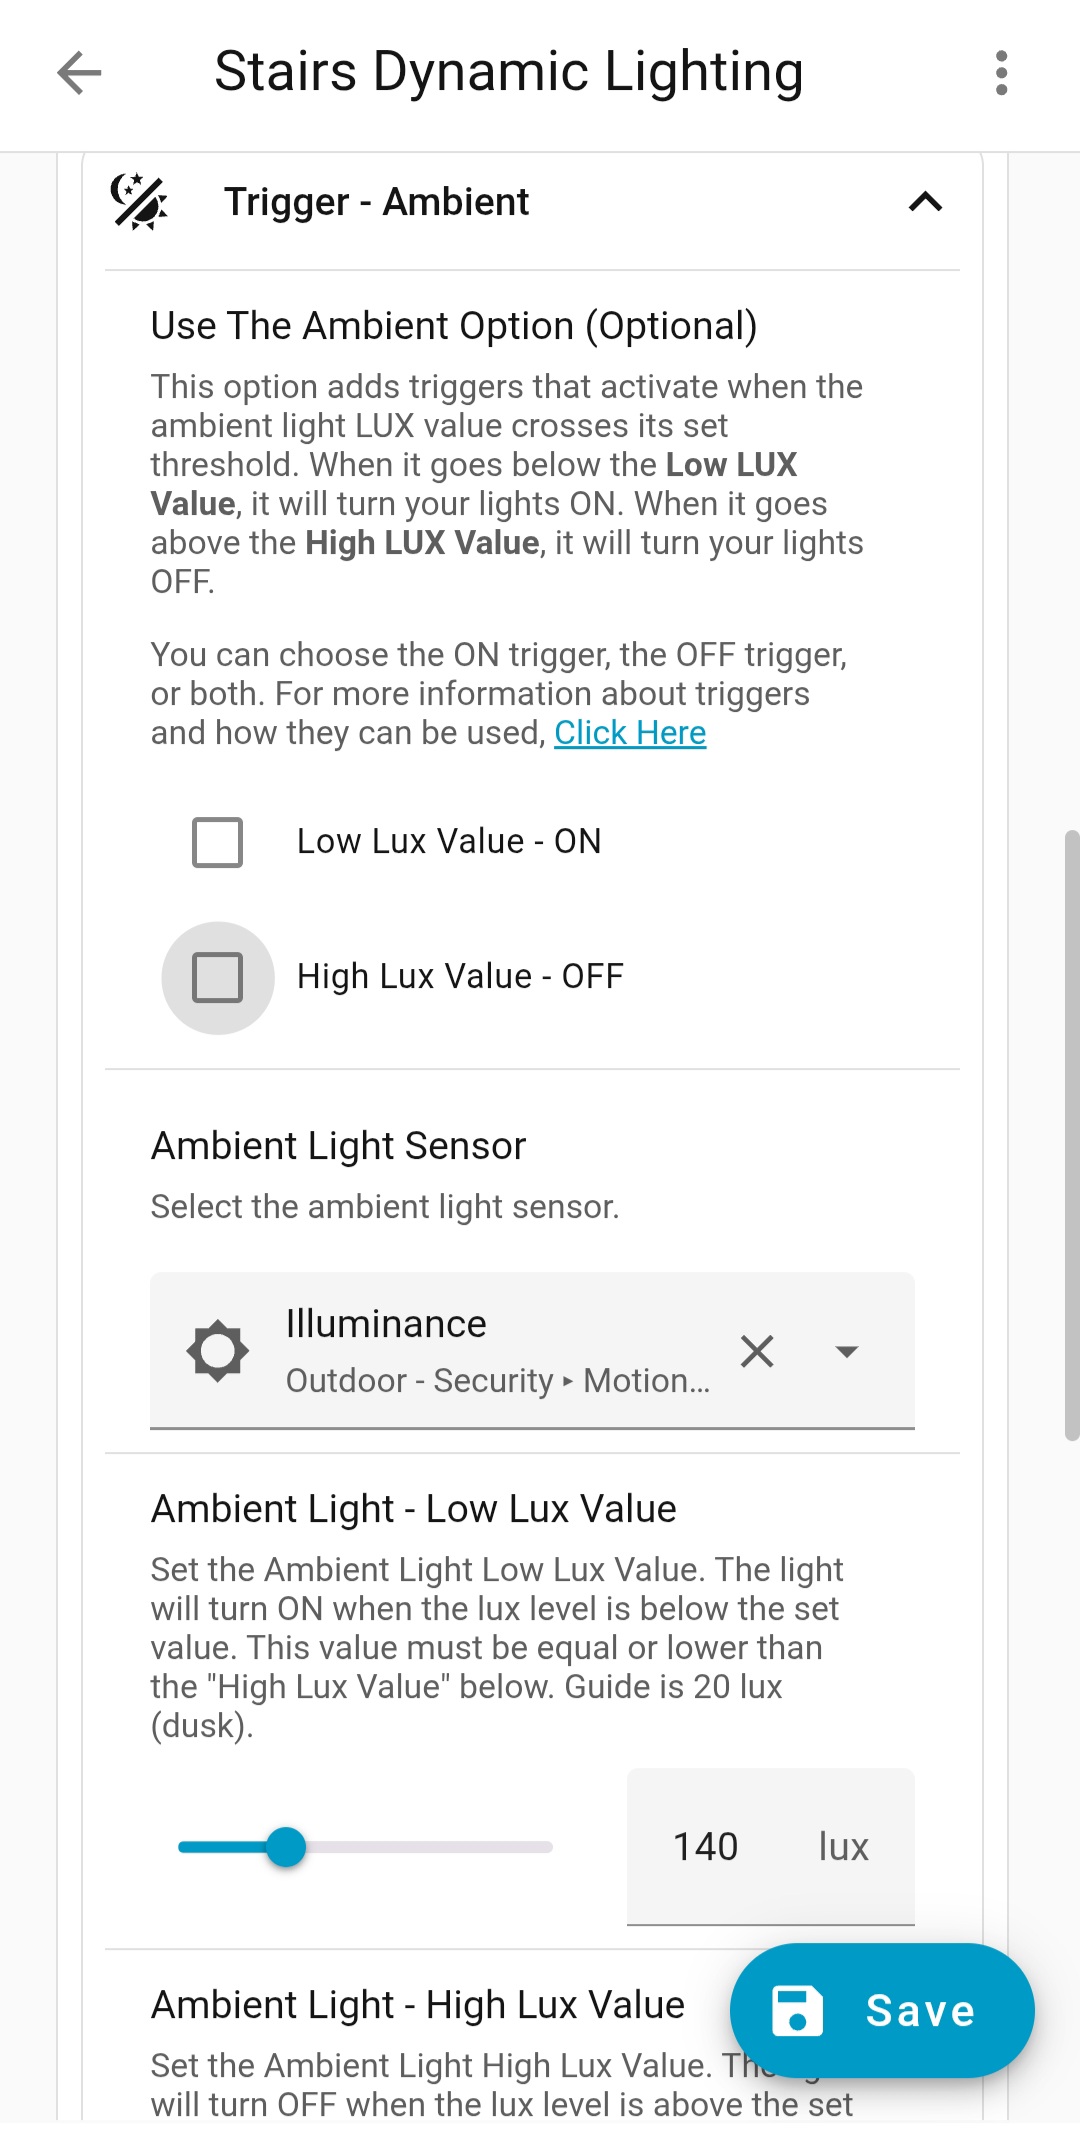Enable the High Lux Value - OFF checkbox
1080x2140 pixels.
(218, 977)
